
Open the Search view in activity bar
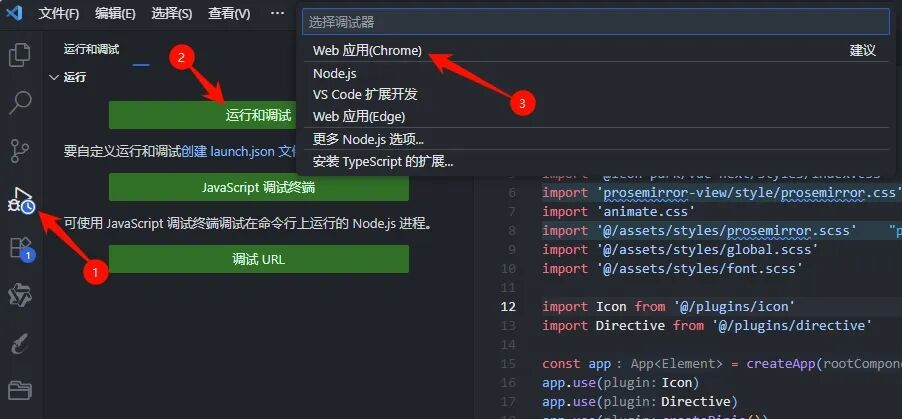tap(20, 103)
